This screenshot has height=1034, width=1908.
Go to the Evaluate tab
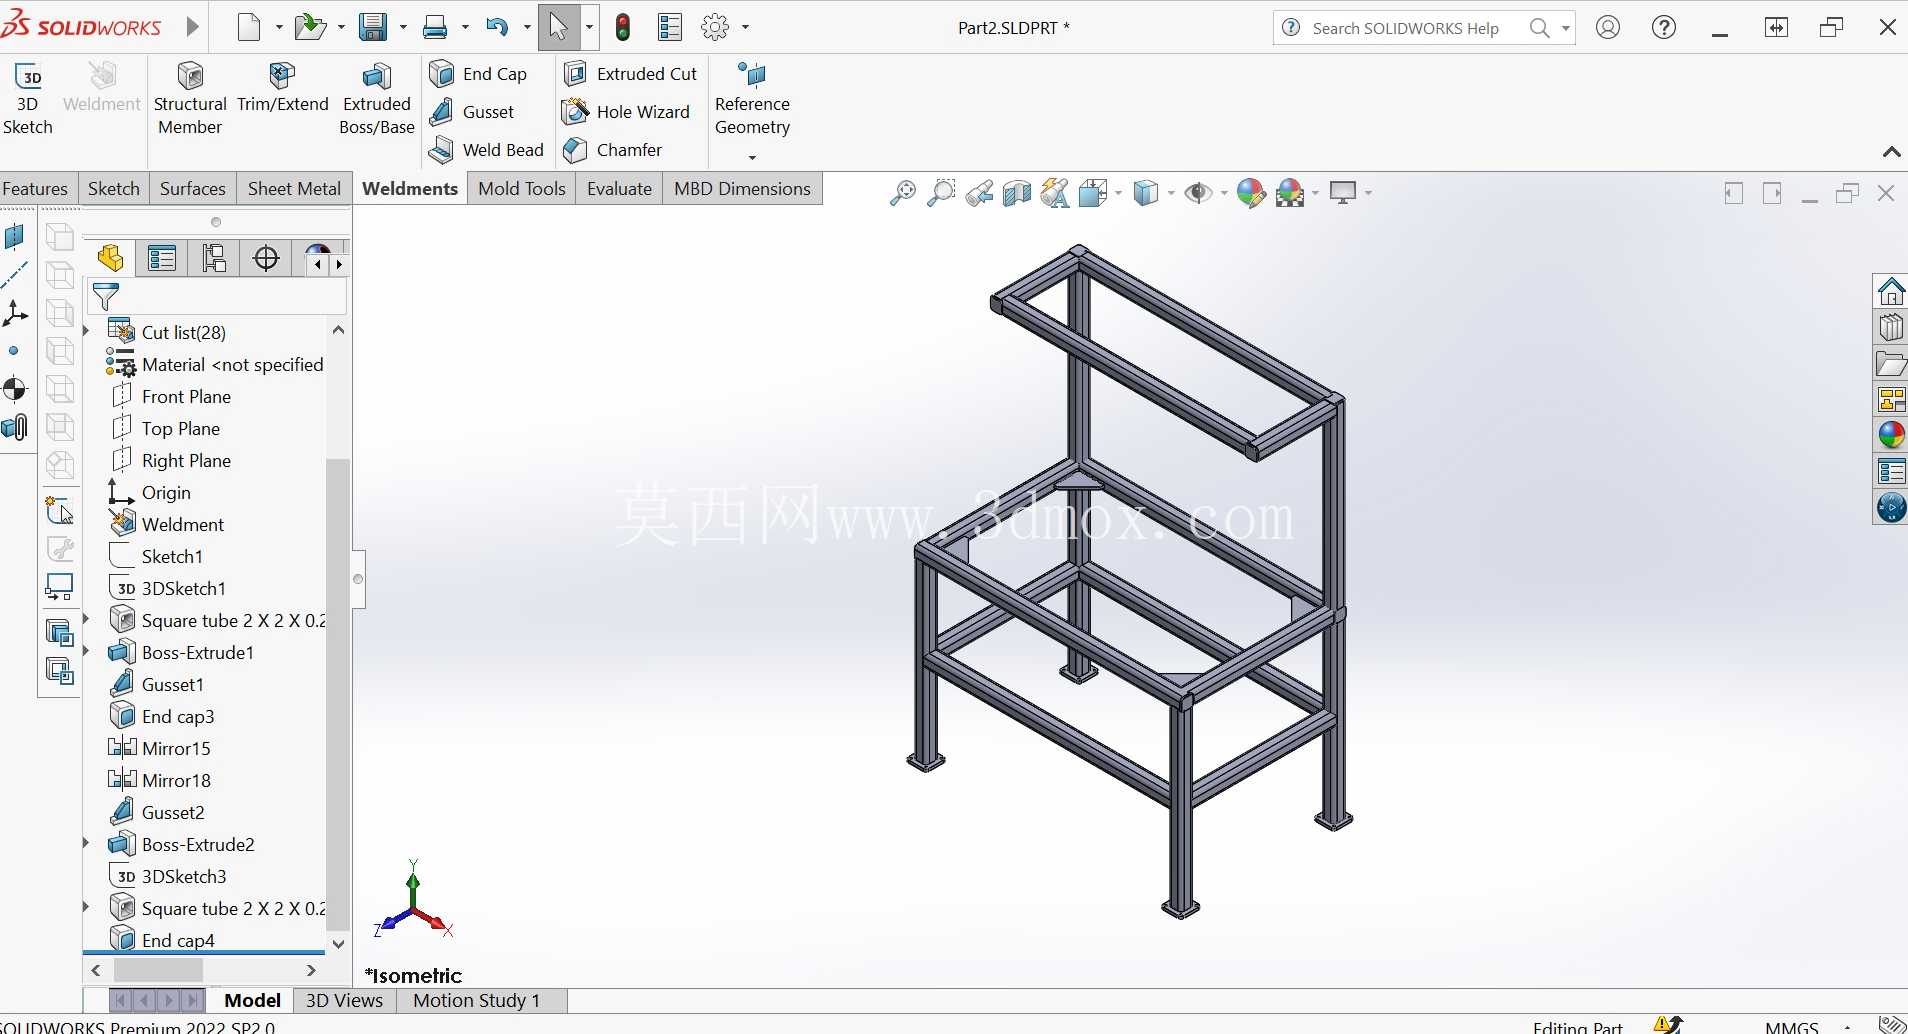[619, 189]
